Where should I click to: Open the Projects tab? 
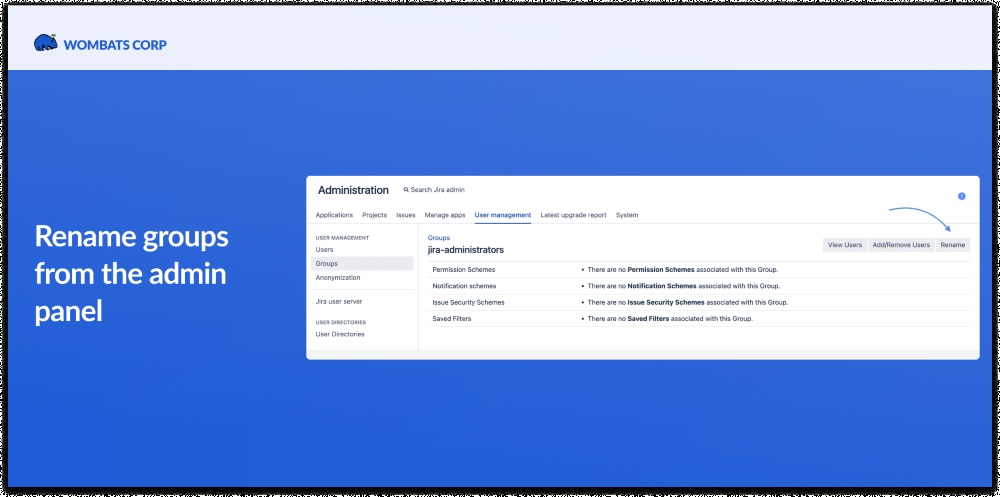click(x=374, y=215)
